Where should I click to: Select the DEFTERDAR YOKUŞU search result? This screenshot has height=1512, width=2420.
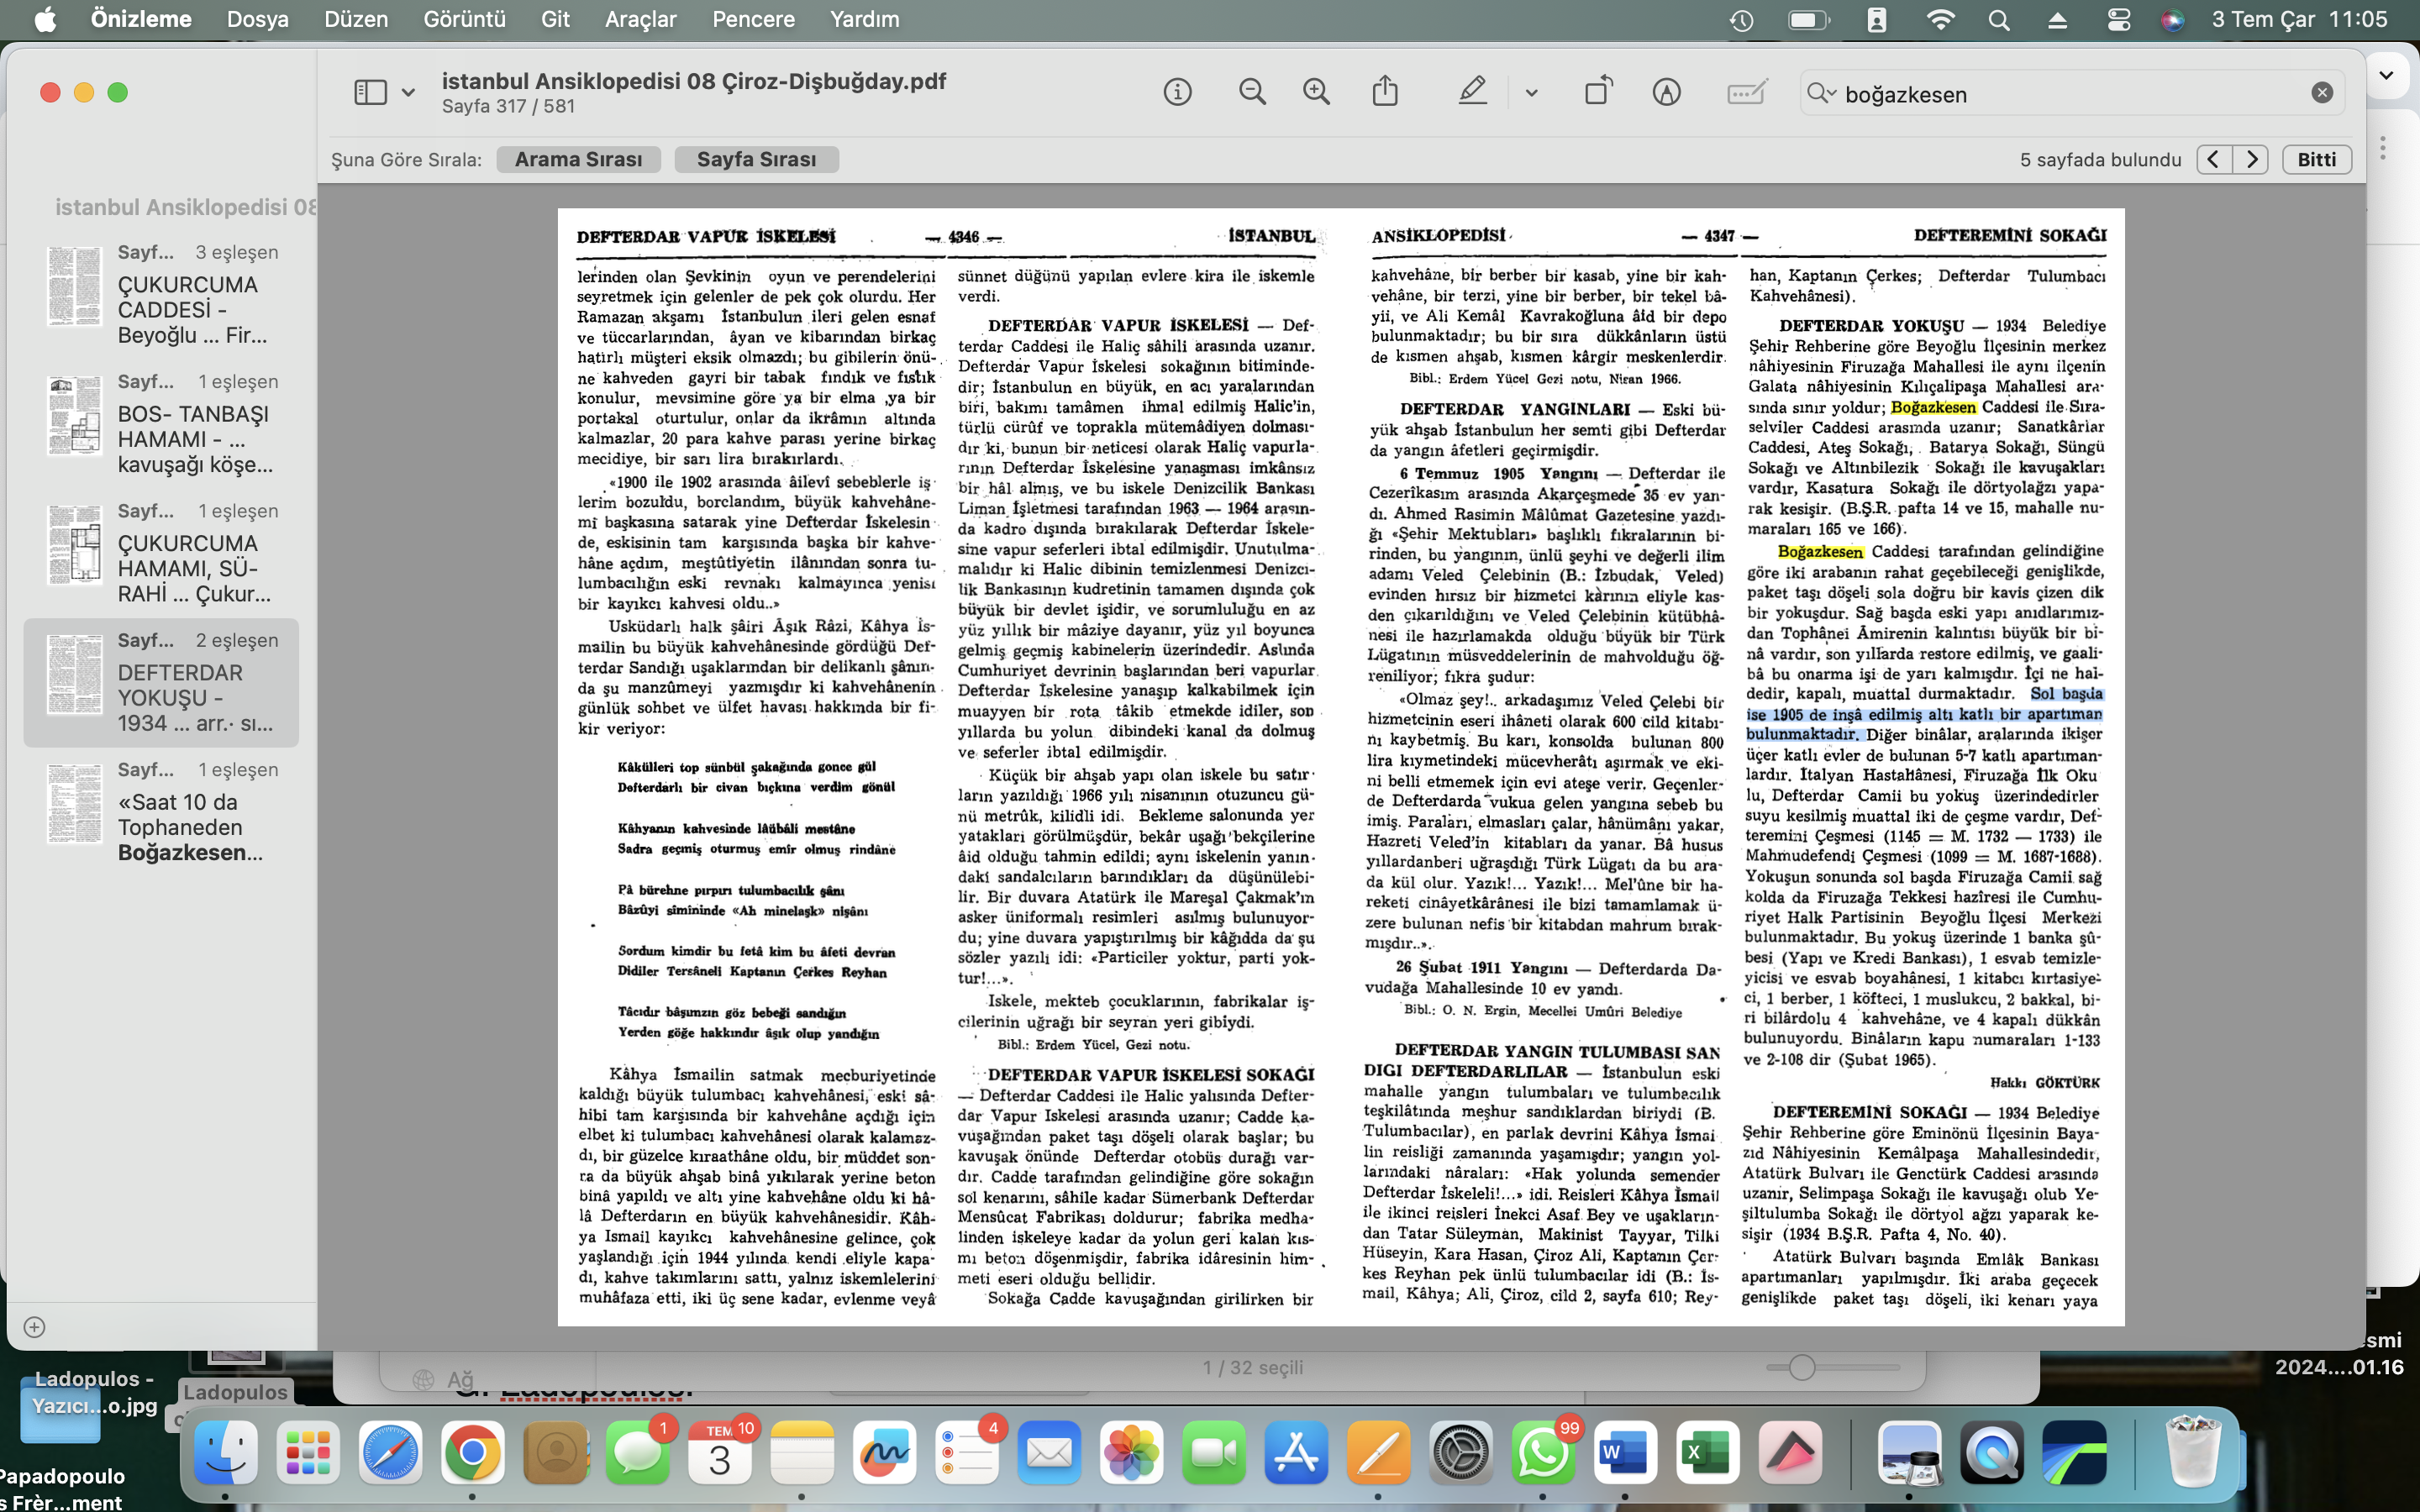(161, 682)
